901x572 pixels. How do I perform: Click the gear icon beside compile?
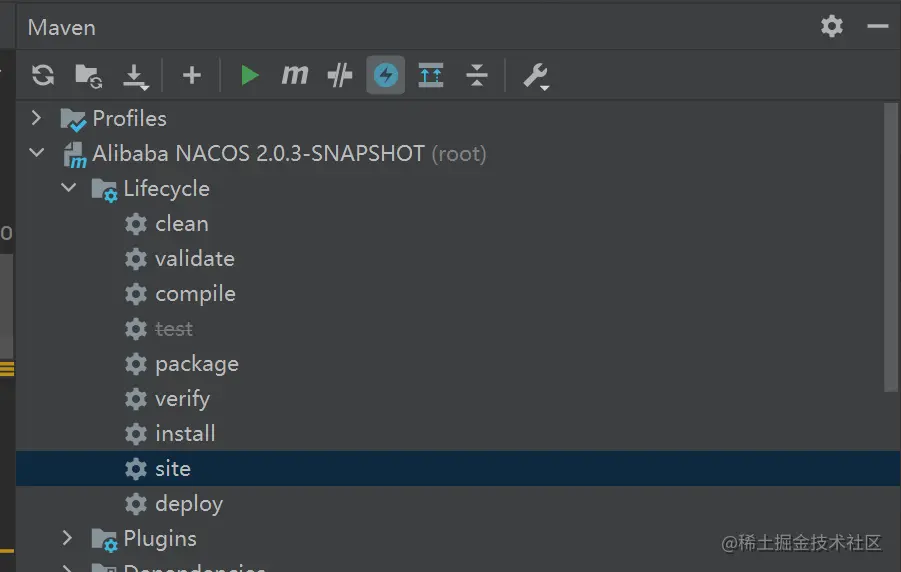(x=136, y=294)
